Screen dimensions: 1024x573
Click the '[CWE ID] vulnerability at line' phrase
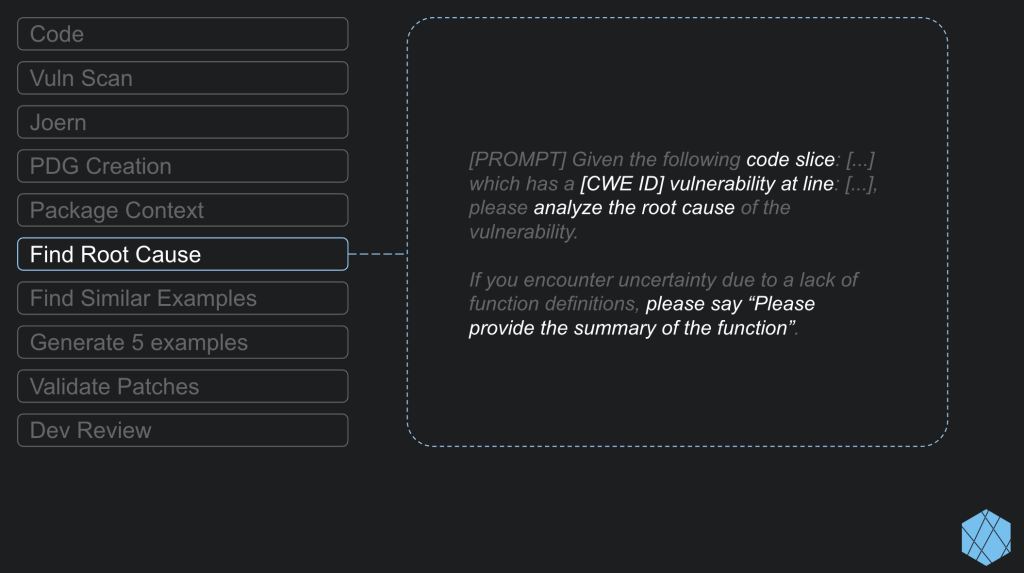707,184
